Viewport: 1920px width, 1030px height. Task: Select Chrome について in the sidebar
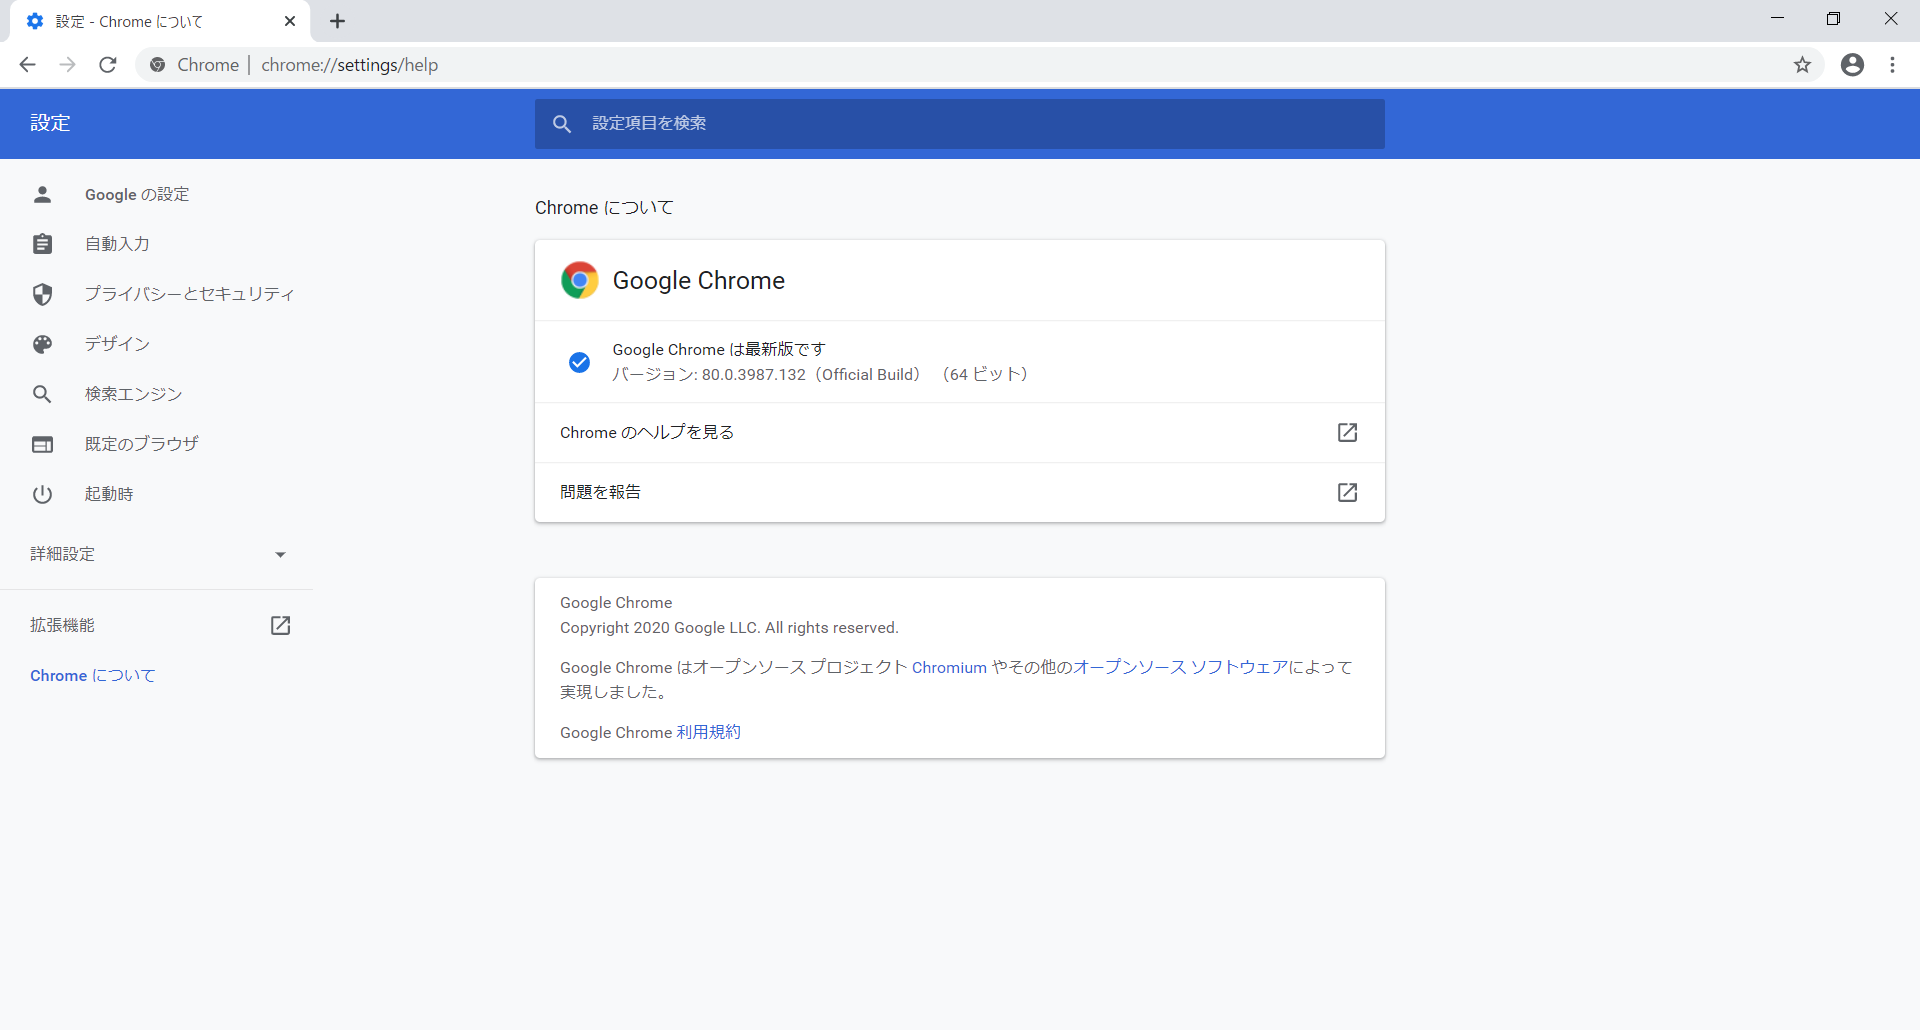point(93,676)
